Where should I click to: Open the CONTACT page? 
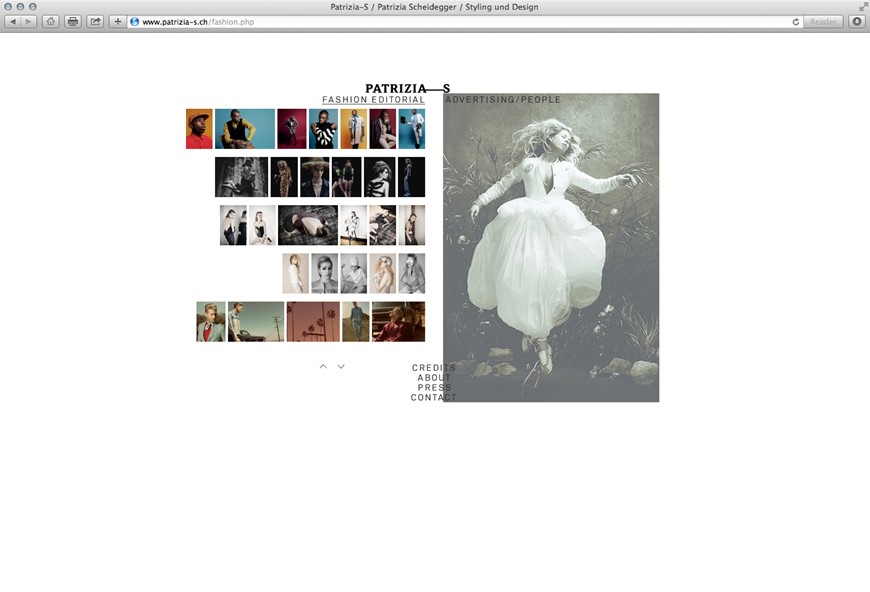[x=433, y=398]
